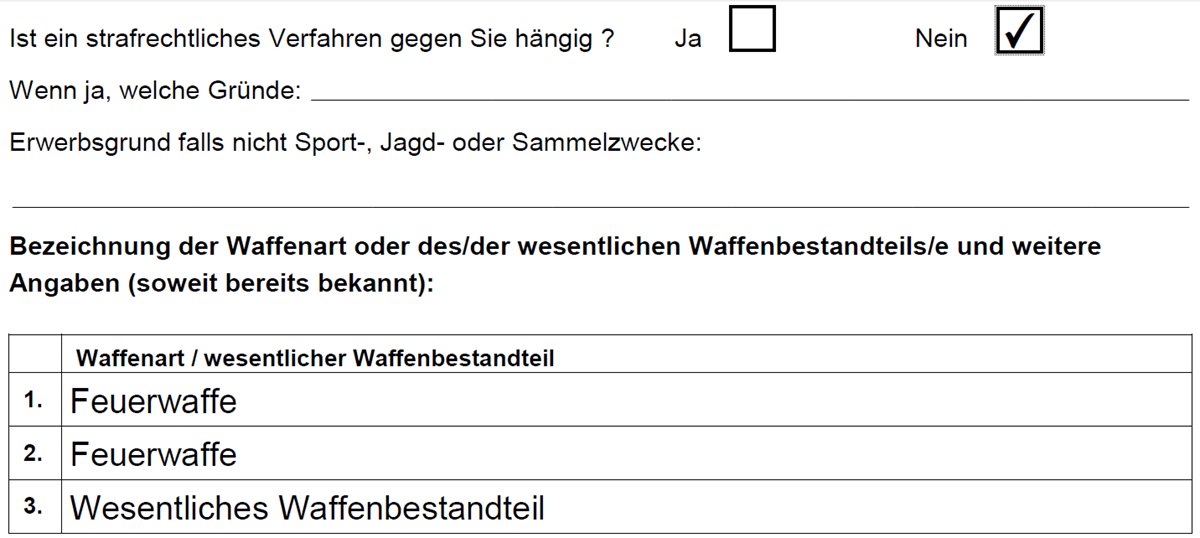Open row 1 'Feuerwaffe' weapon type field
The image size is (1200, 538).
[627, 400]
